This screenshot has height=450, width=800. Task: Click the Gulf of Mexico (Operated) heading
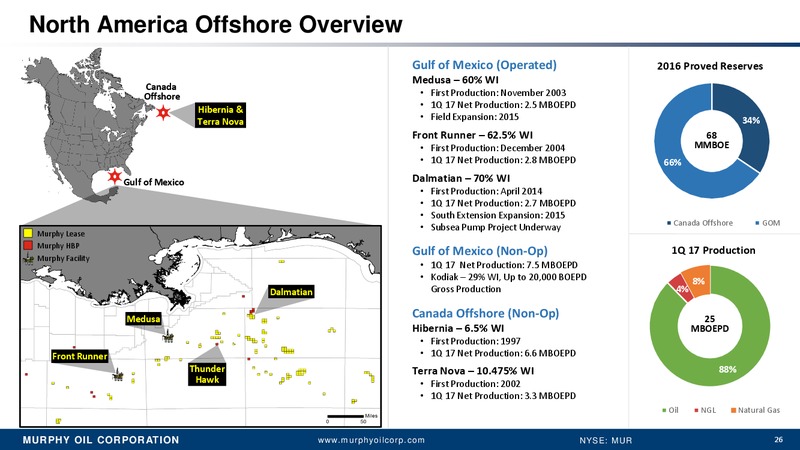click(x=484, y=65)
